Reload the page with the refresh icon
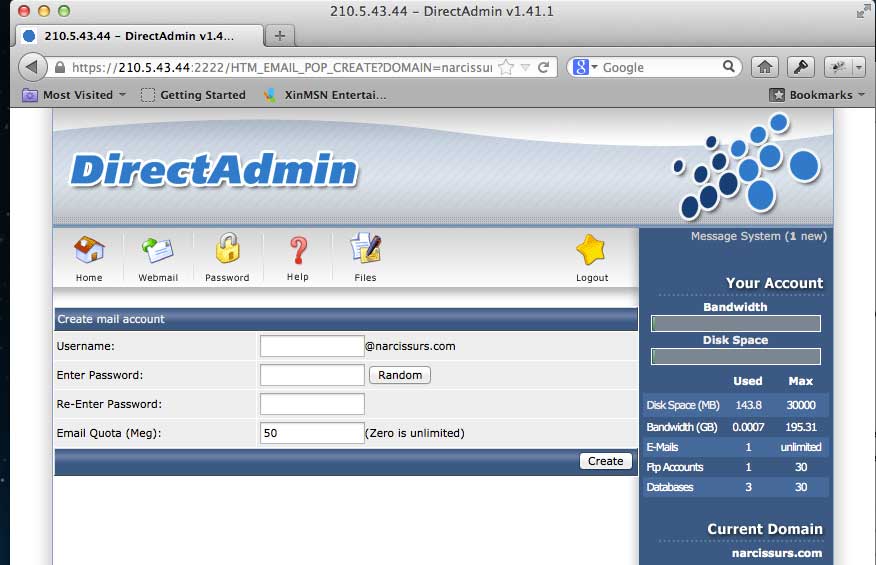Image resolution: width=876 pixels, height=565 pixels. tap(544, 67)
